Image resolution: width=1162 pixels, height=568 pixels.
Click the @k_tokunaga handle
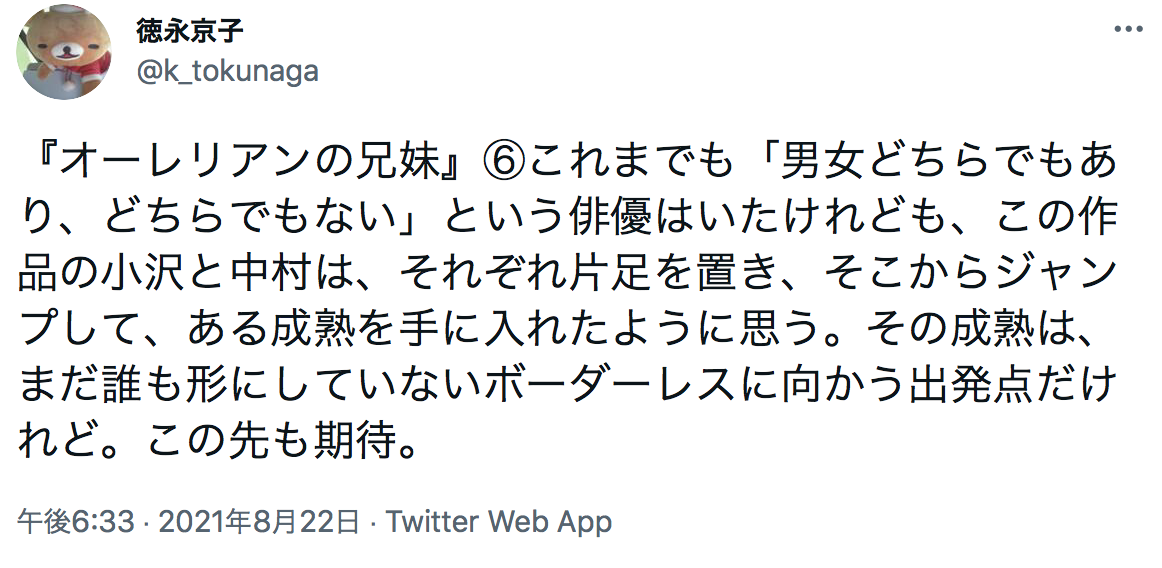point(227,71)
